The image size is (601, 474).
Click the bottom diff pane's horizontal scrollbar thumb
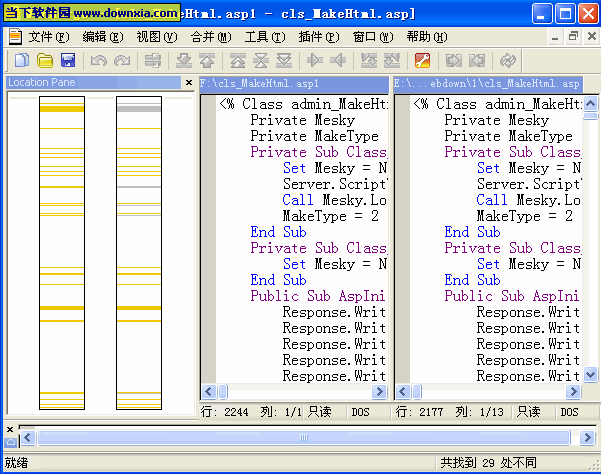pyautogui.click(x=304, y=437)
